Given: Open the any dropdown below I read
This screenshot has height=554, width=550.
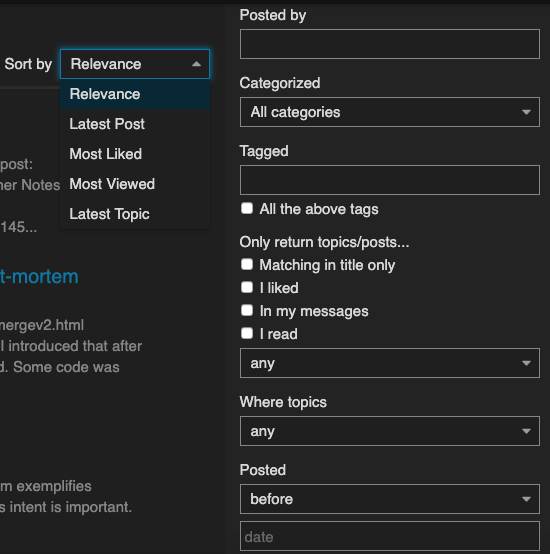Looking at the screenshot, I should [x=390, y=363].
